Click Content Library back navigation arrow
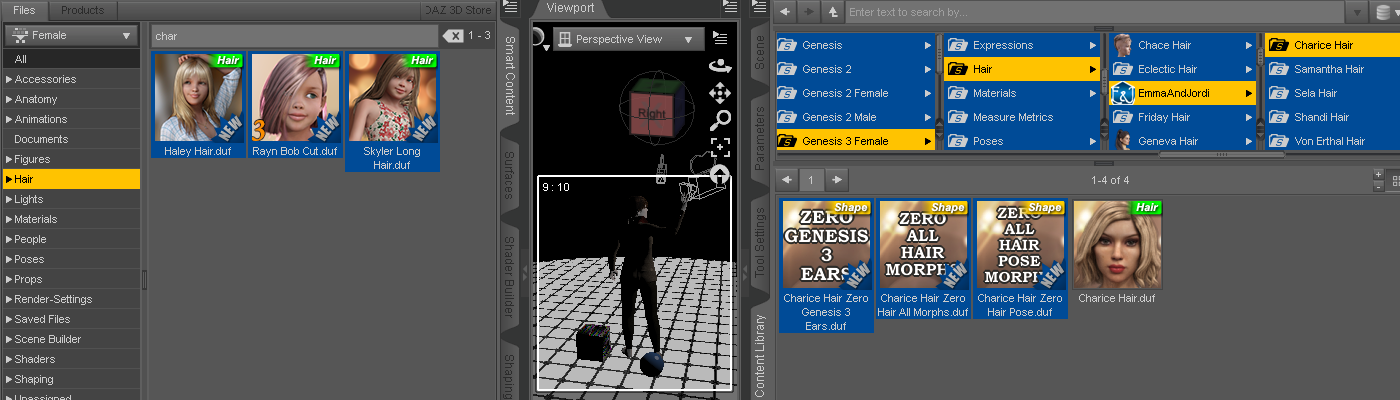The image size is (1400, 400). (786, 12)
